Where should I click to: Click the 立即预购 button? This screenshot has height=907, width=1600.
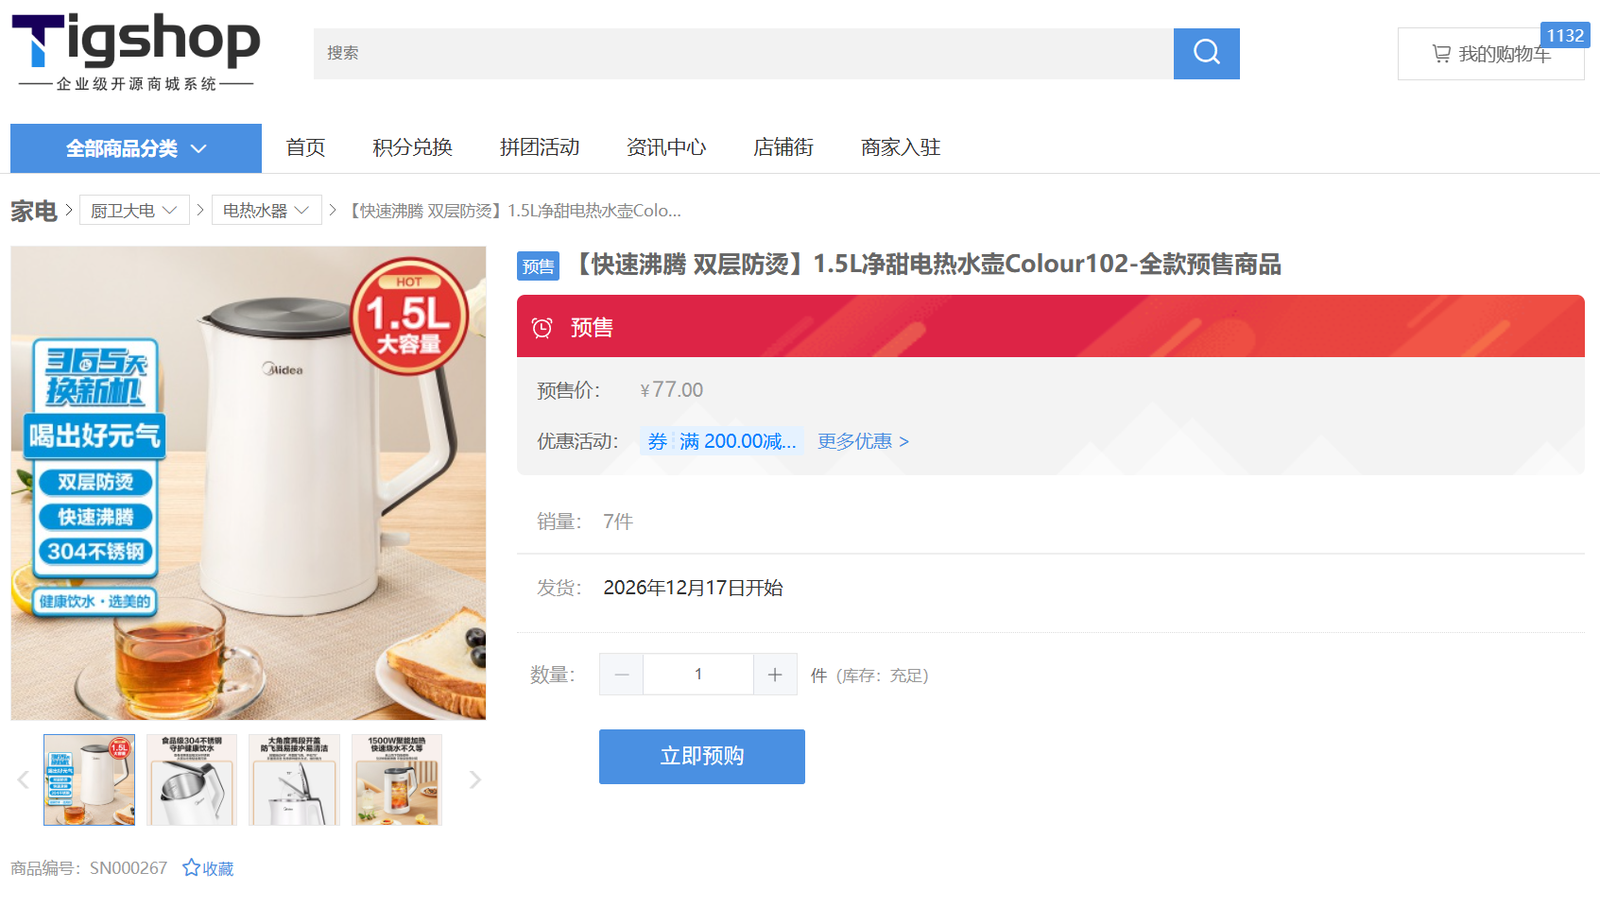point(701,756)
